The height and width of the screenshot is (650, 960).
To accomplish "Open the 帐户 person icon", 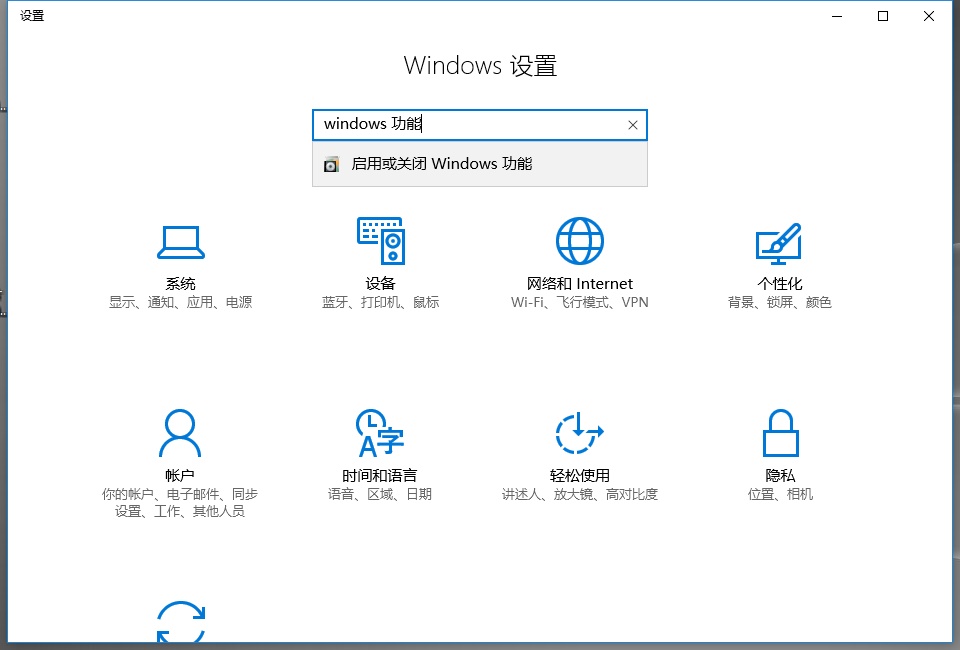I will pyautogui.click(x=180, y=433).
